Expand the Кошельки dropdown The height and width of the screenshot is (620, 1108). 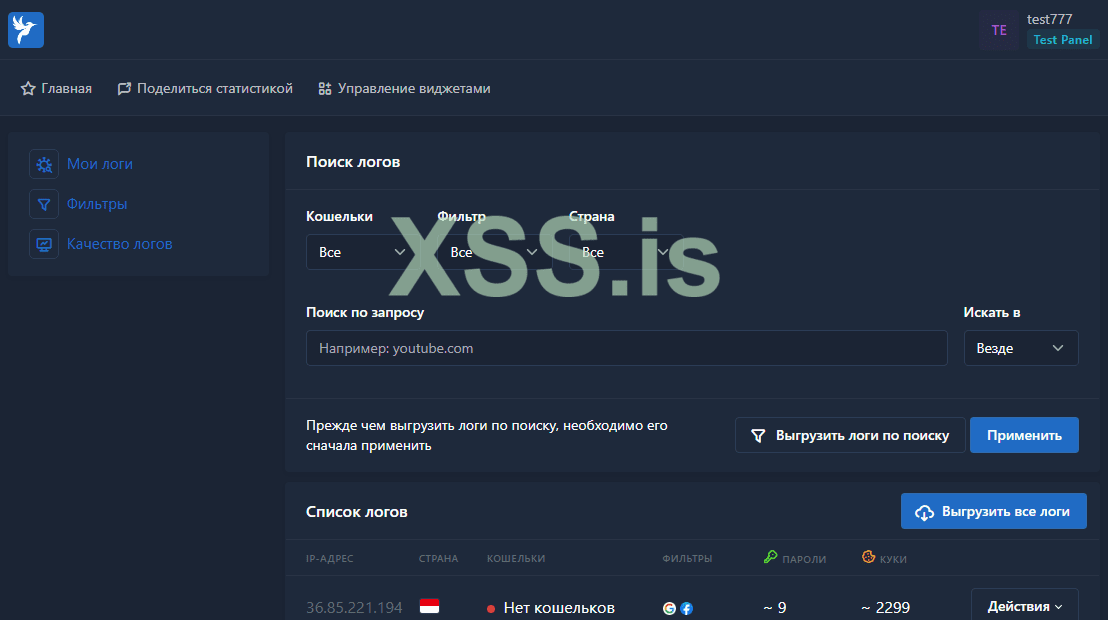click(363, 252)
